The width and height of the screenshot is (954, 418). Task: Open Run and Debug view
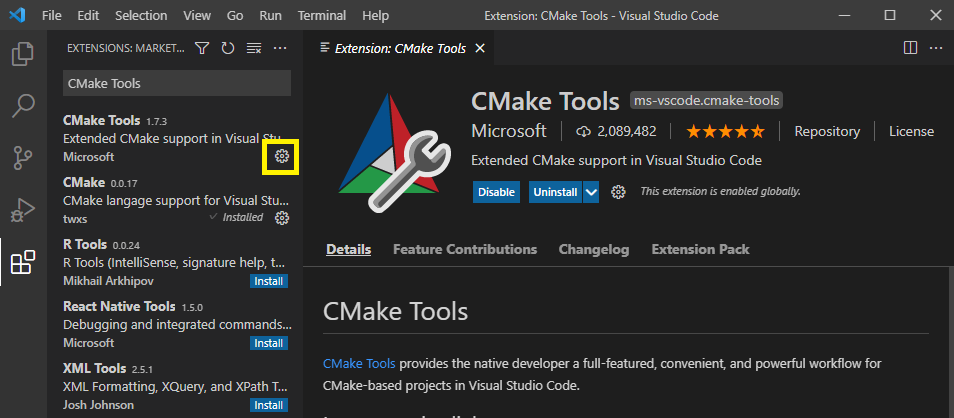click(22, 210)
